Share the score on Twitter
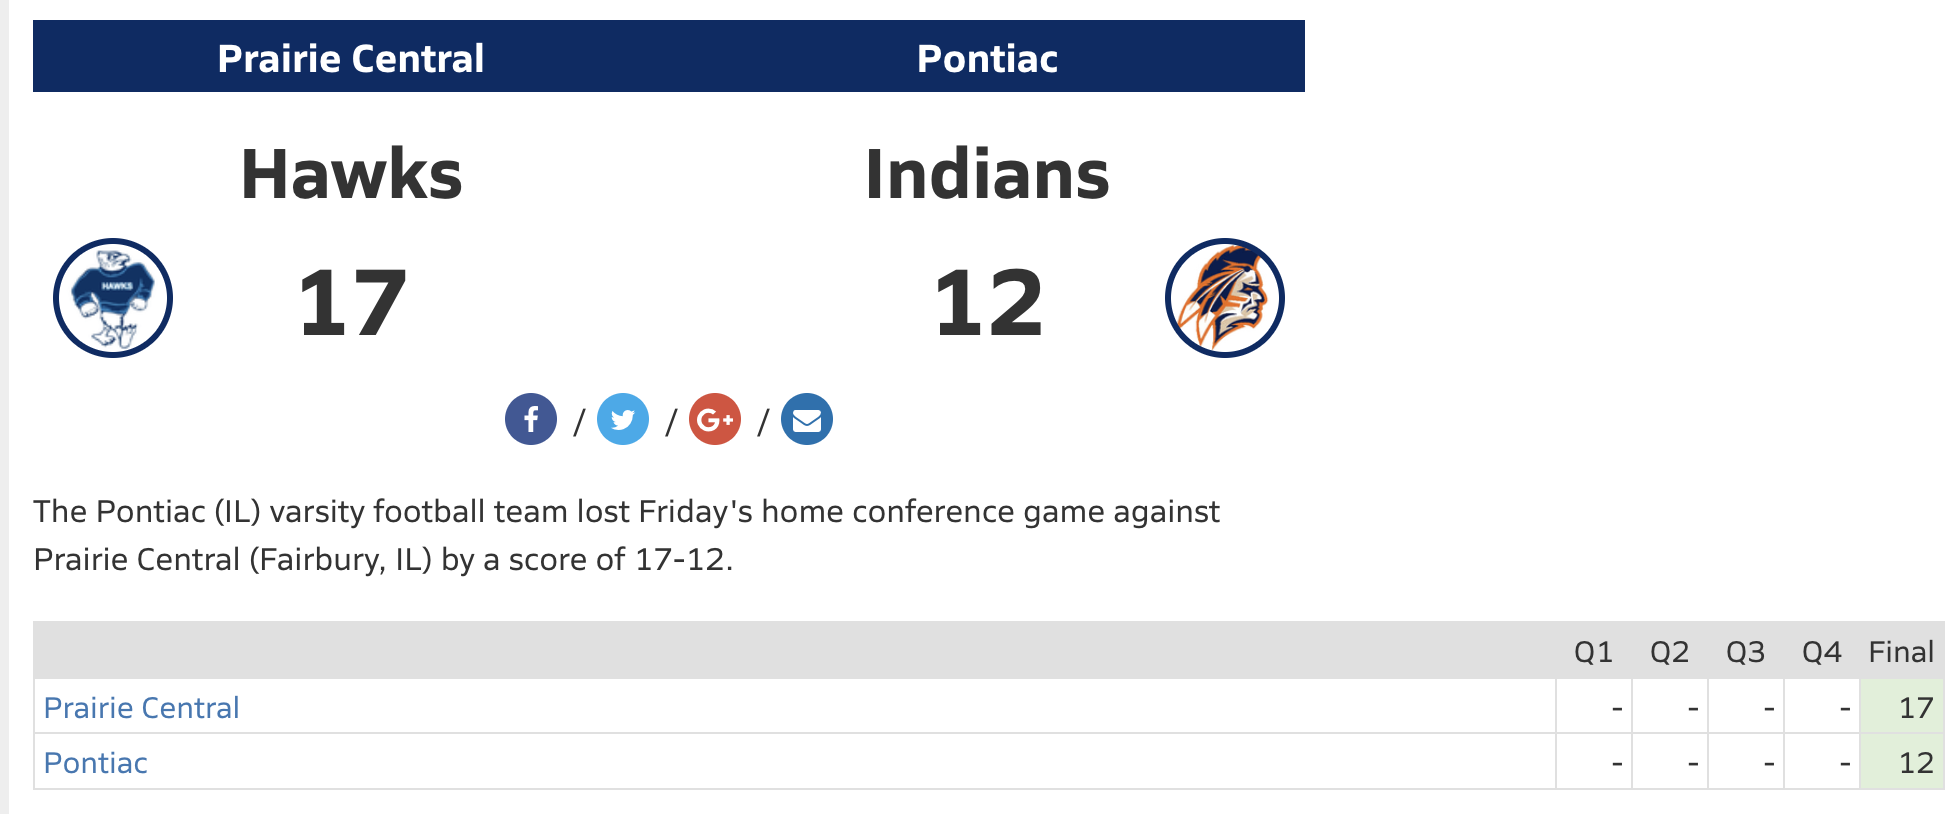The image size is (1960, 814). click(x=623, y=419)
